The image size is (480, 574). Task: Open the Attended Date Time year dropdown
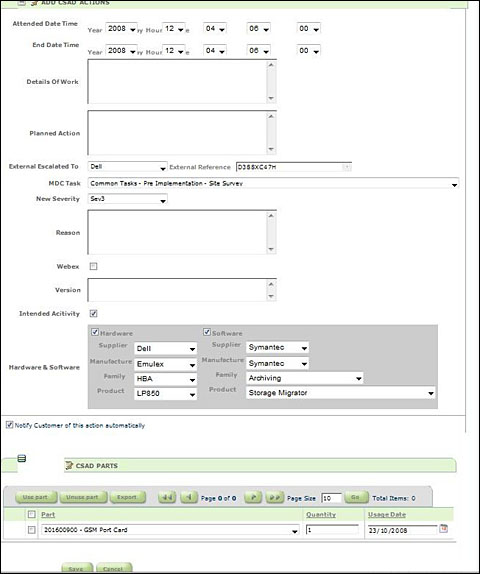(x=121, y=29)
